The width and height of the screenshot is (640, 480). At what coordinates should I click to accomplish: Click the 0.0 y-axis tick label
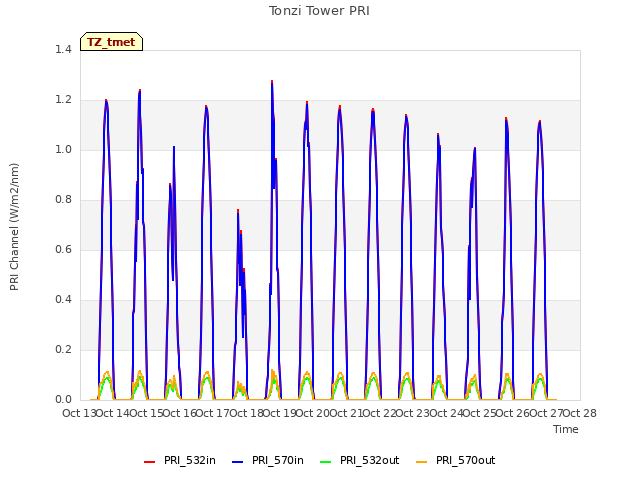click(x=63, y=400)
